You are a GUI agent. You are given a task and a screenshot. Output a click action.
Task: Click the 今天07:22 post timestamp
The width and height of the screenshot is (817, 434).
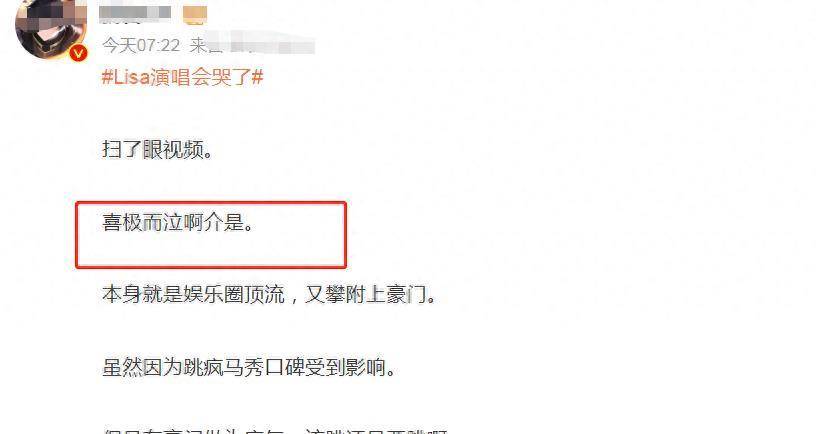point(141,46)
